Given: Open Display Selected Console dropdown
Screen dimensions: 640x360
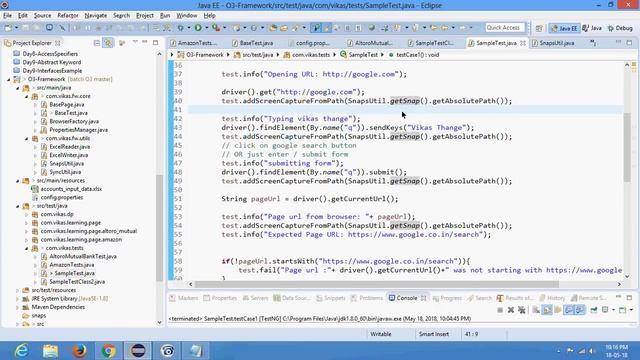Looking at the screenshot, I should pyautogui.click(x=613, y=310).
